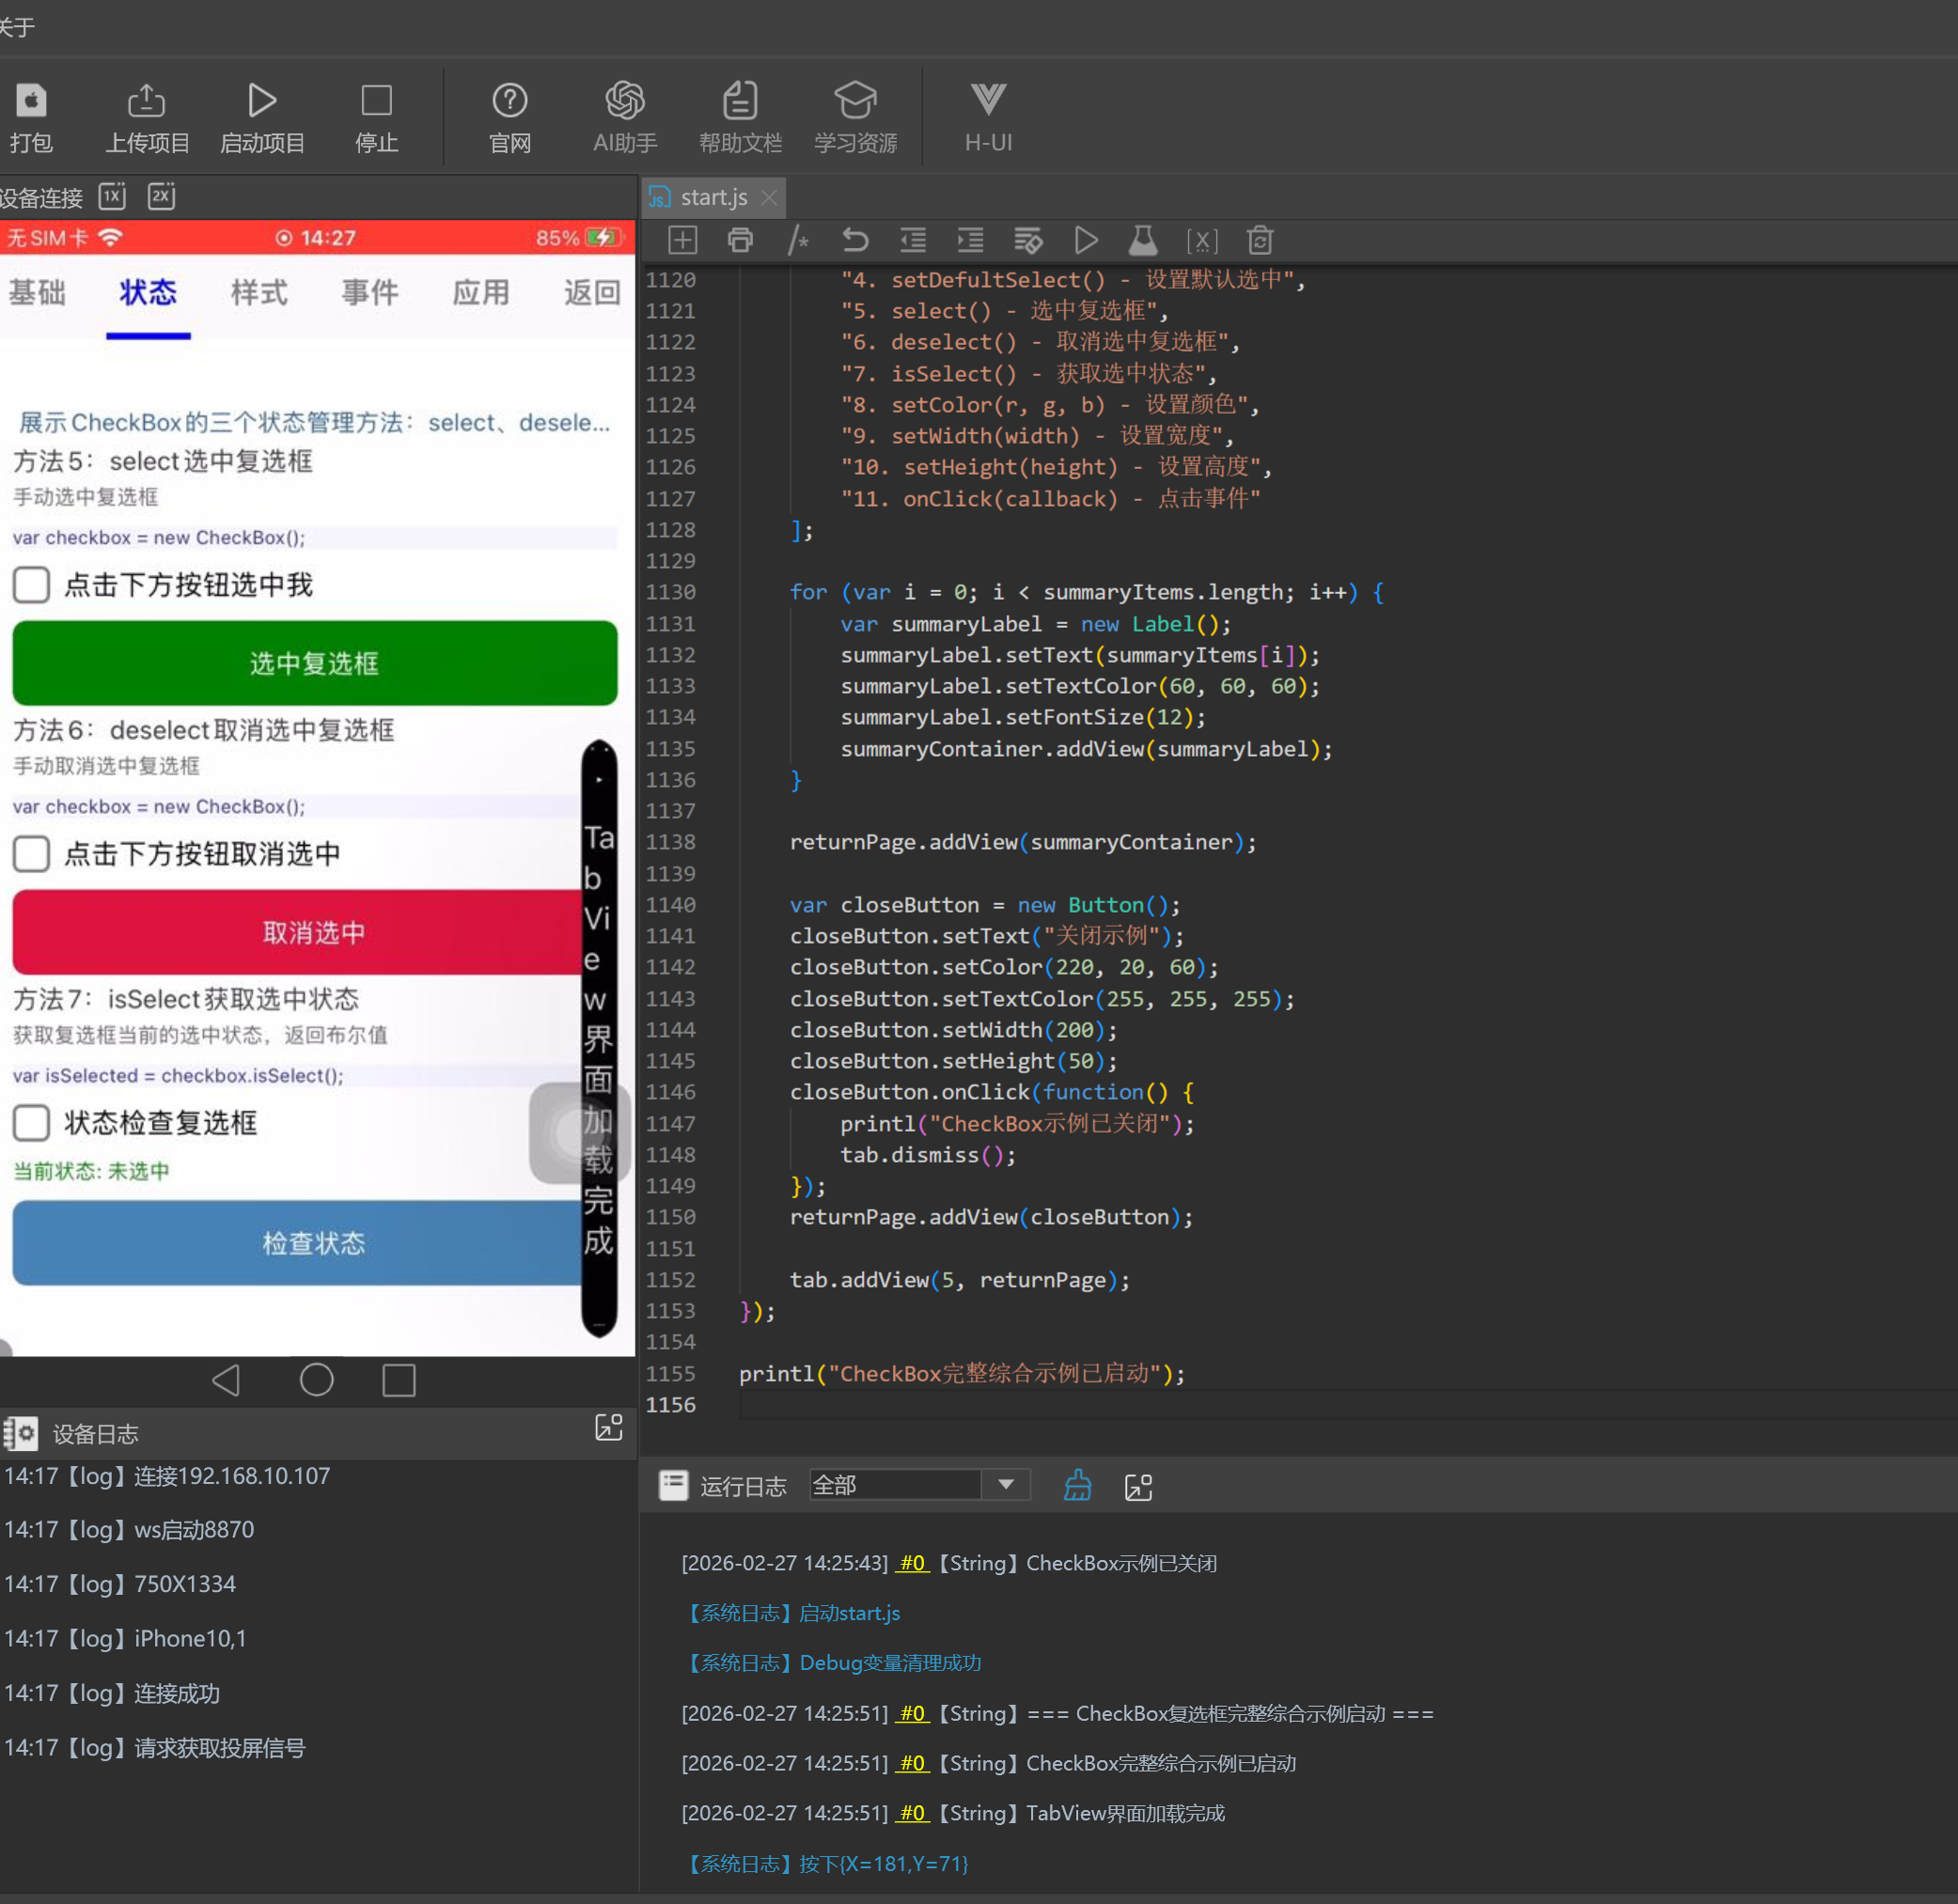The width and height of the screenshot is (1958, 1904).
Task: Start the project with 启动项目
Action: 262,101
